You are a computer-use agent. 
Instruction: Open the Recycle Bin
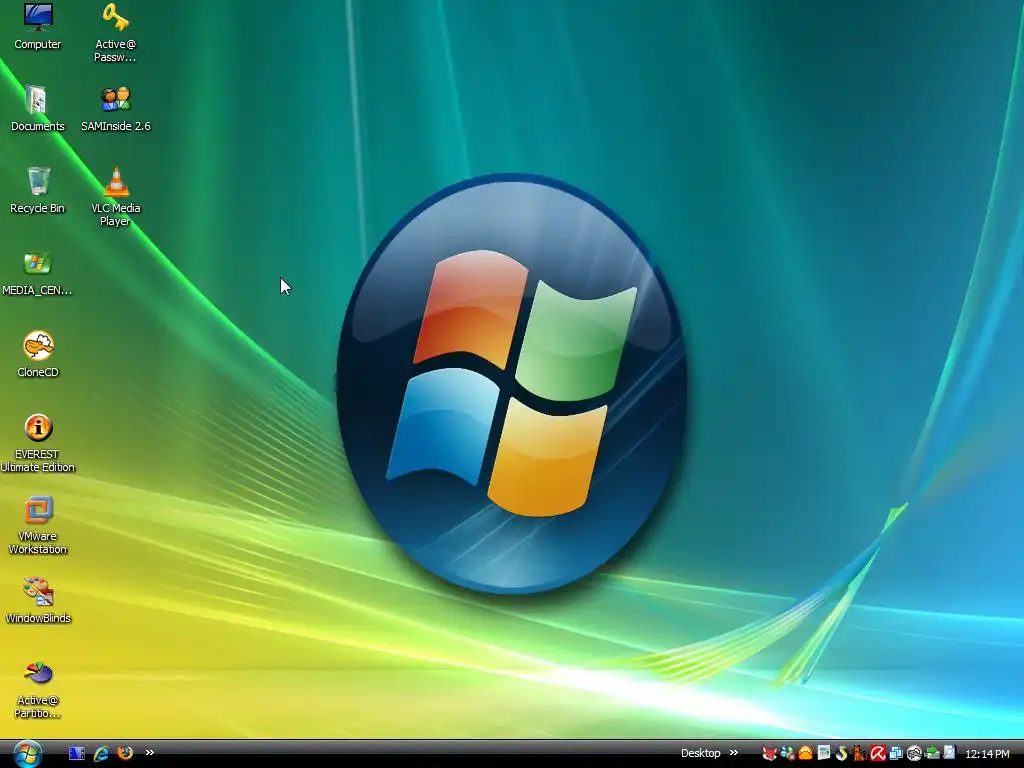coord(37,190)
